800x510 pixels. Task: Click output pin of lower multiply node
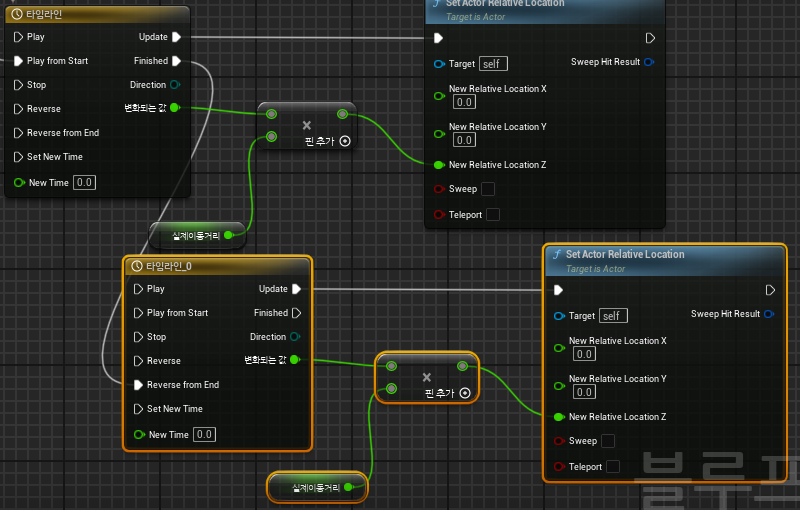[x=462, y=366]
